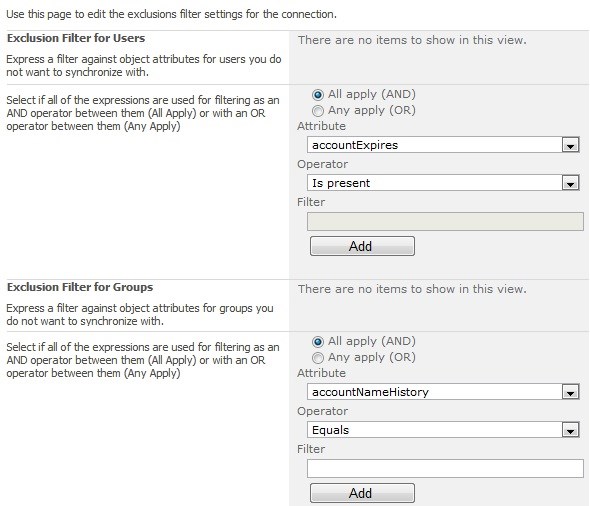Open the Equals operator dropdown arrow
590x506 pixels.
[x=570, y=430]
